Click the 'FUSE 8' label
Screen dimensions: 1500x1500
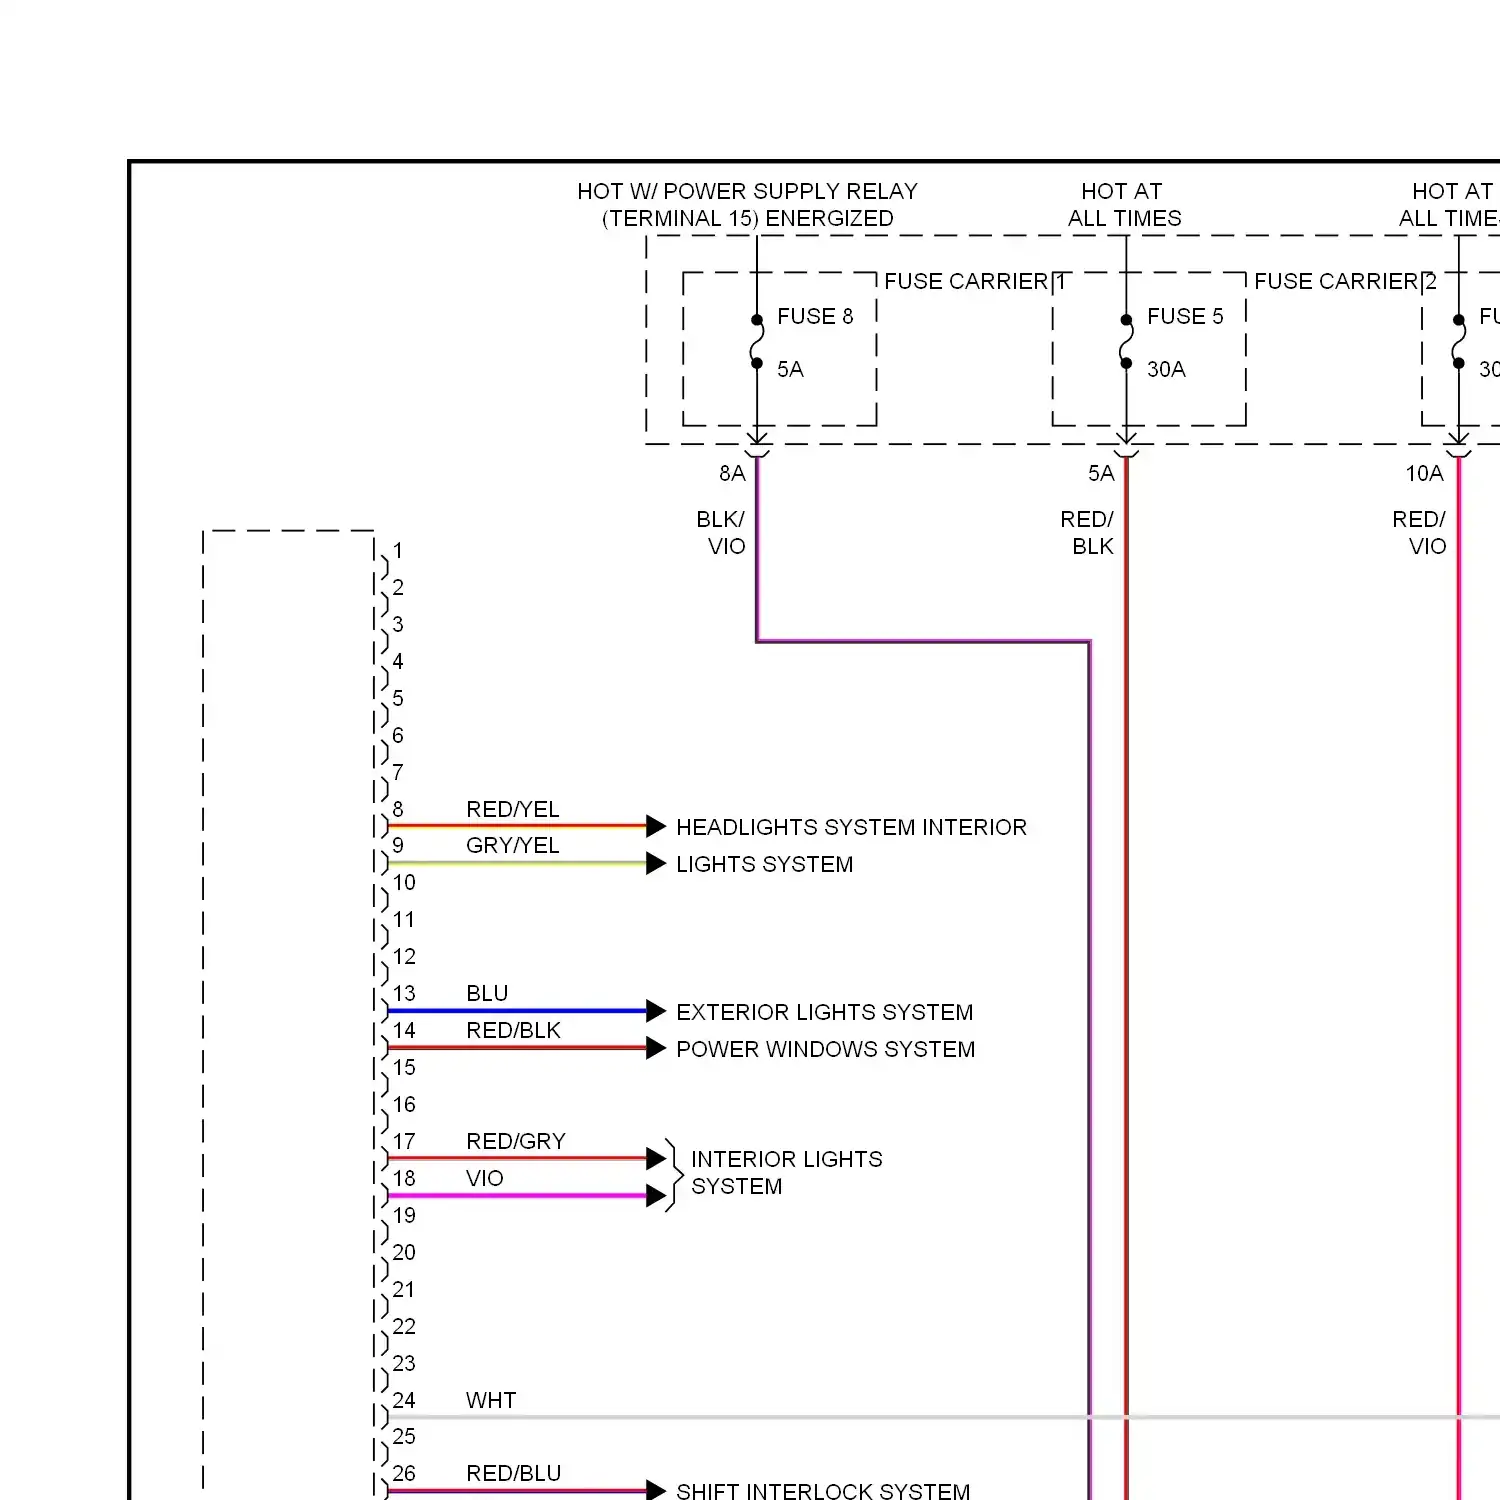tap(815, 316)
